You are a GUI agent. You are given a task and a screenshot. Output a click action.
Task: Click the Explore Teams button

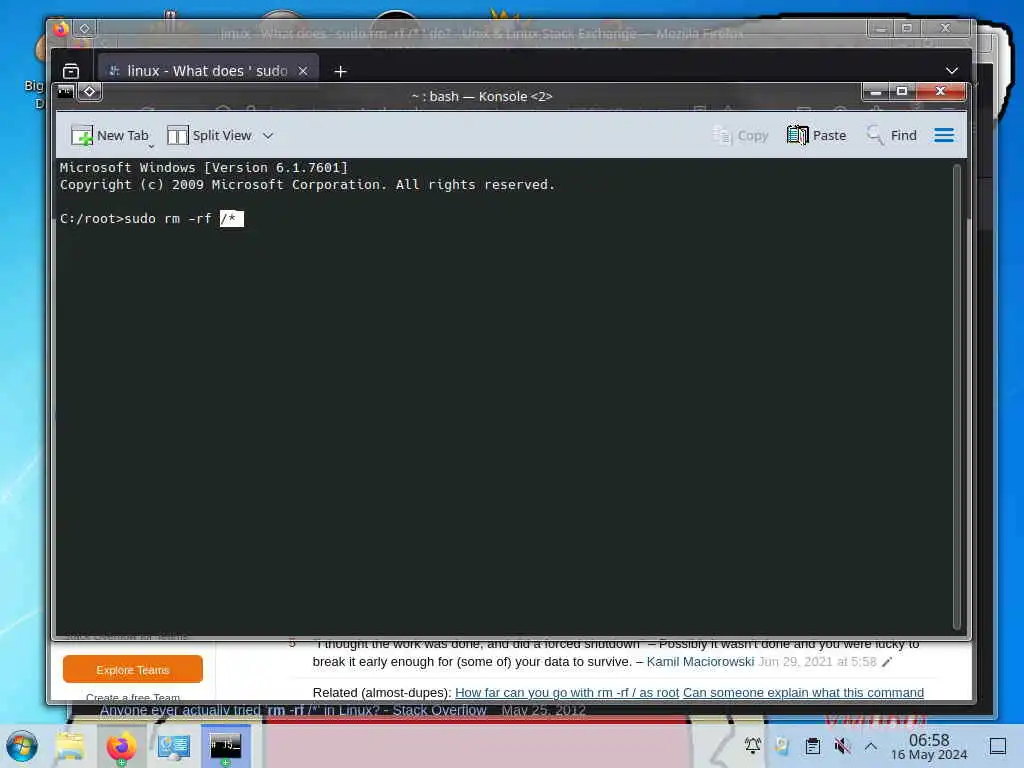(x=133, y=670)
